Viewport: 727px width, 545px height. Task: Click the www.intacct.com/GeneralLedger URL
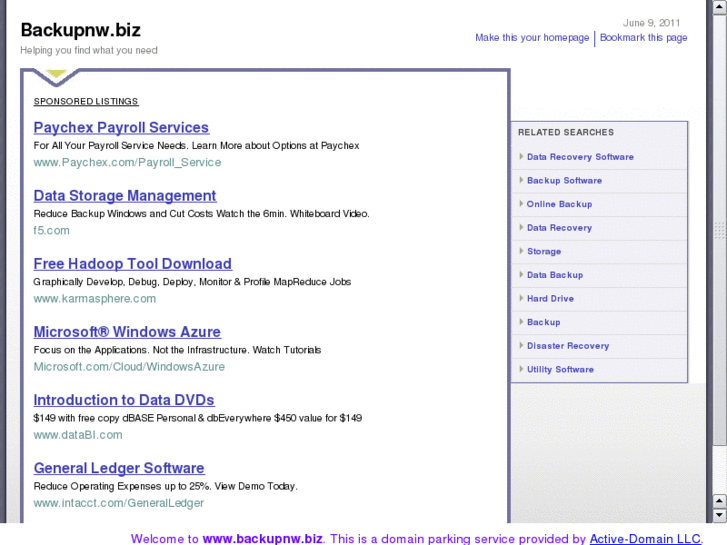tap(119, 503)
